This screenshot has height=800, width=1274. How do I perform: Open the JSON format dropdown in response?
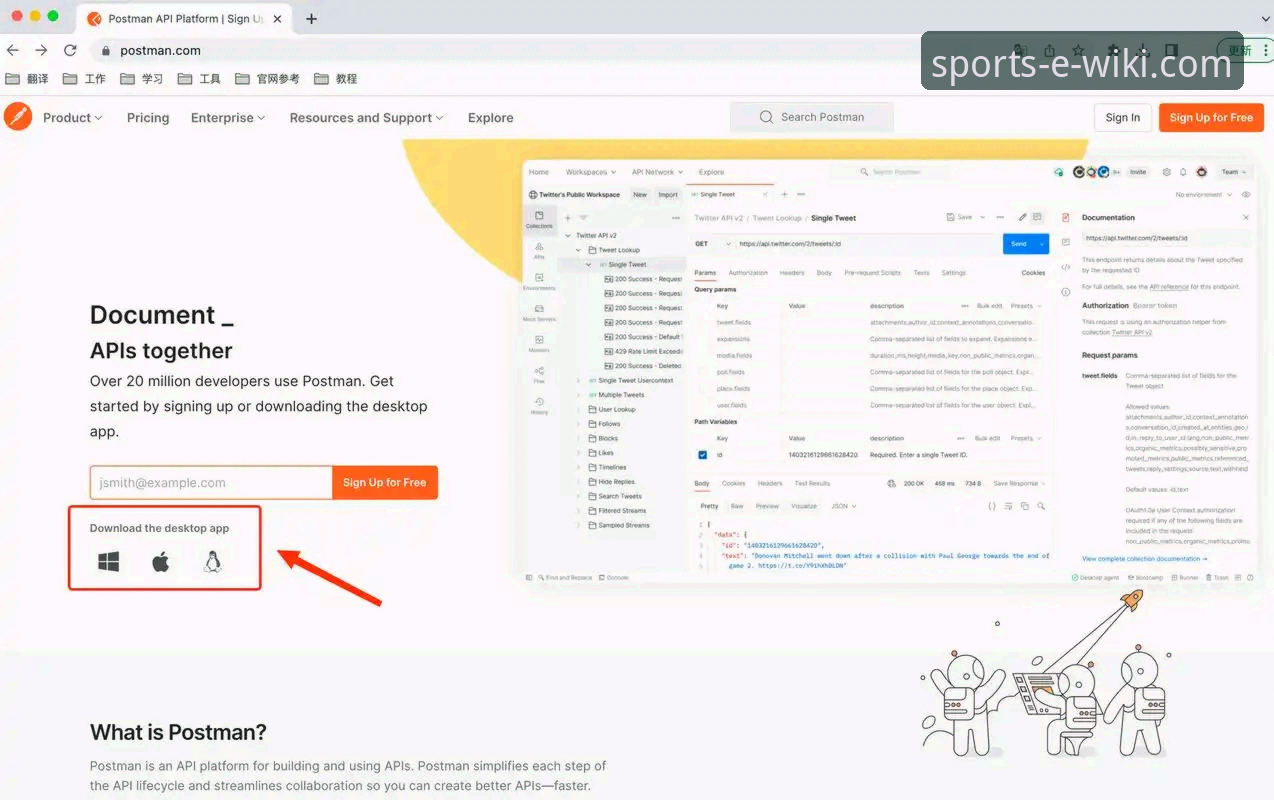(845, 506)
